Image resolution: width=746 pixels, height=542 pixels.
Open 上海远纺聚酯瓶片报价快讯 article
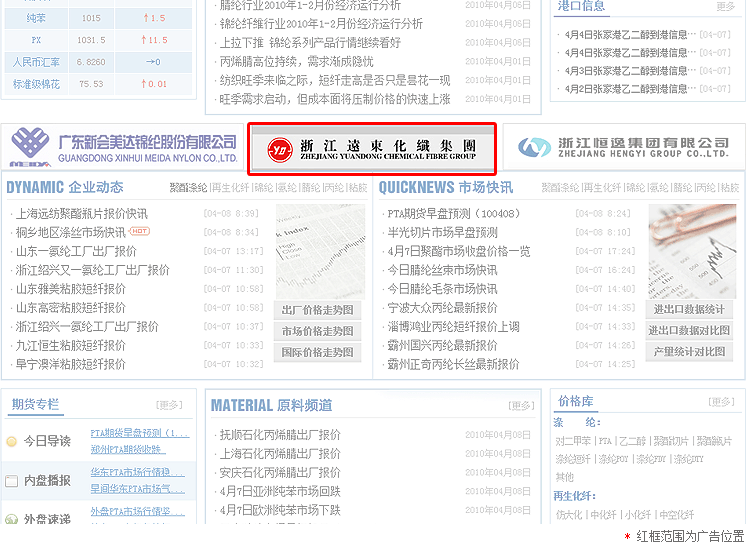81,214
